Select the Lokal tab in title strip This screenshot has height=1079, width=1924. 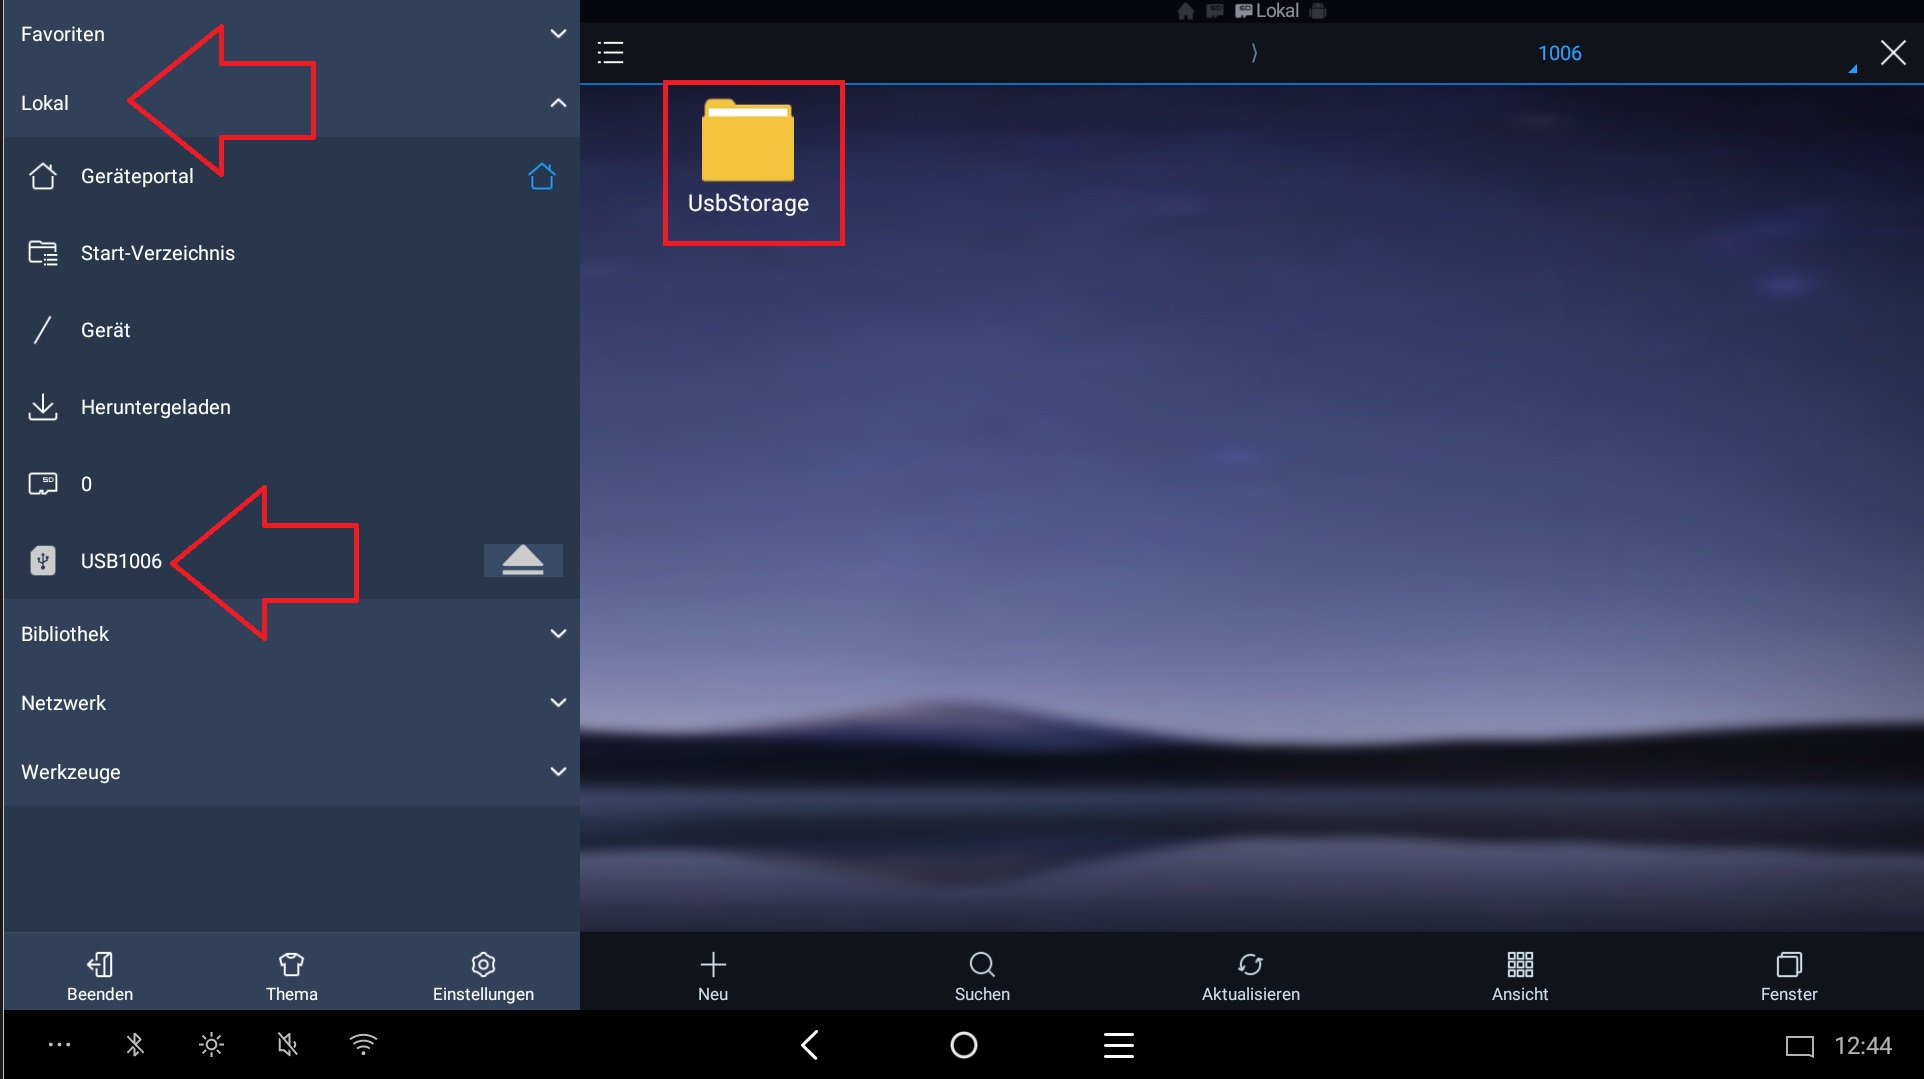pos(1267,11)
